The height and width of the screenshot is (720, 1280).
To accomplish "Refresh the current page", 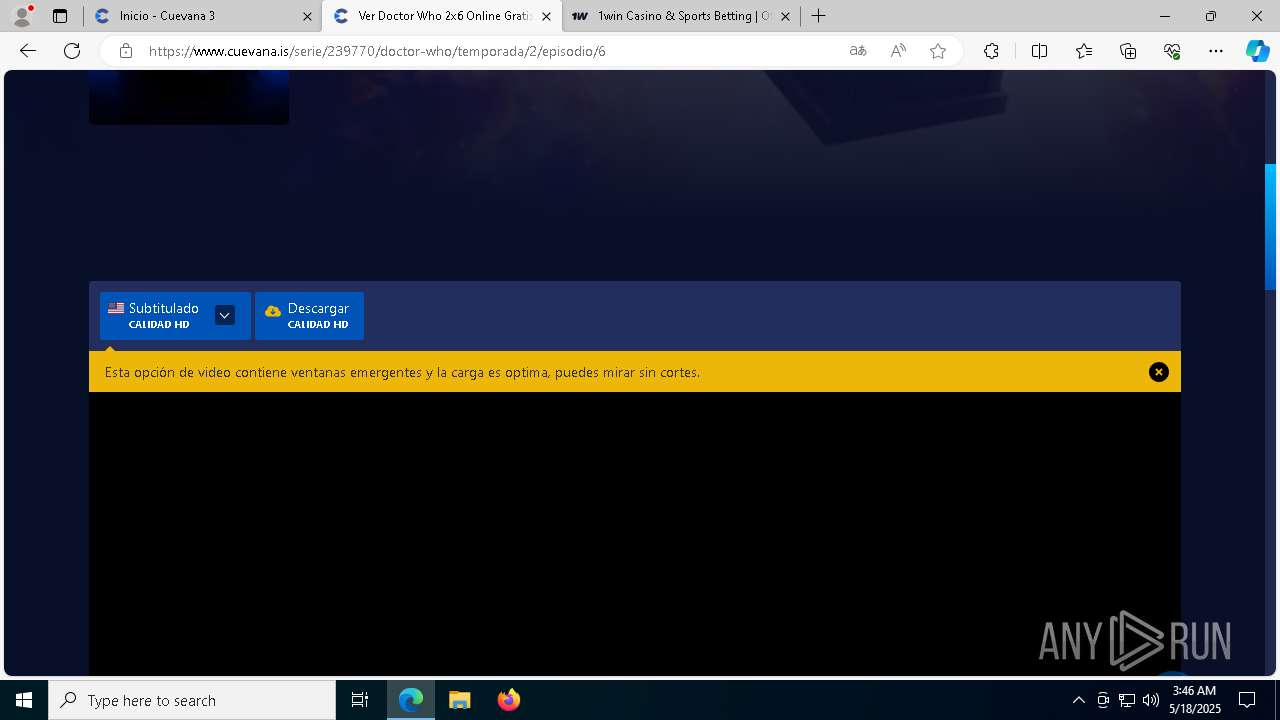I will (72, 51).
